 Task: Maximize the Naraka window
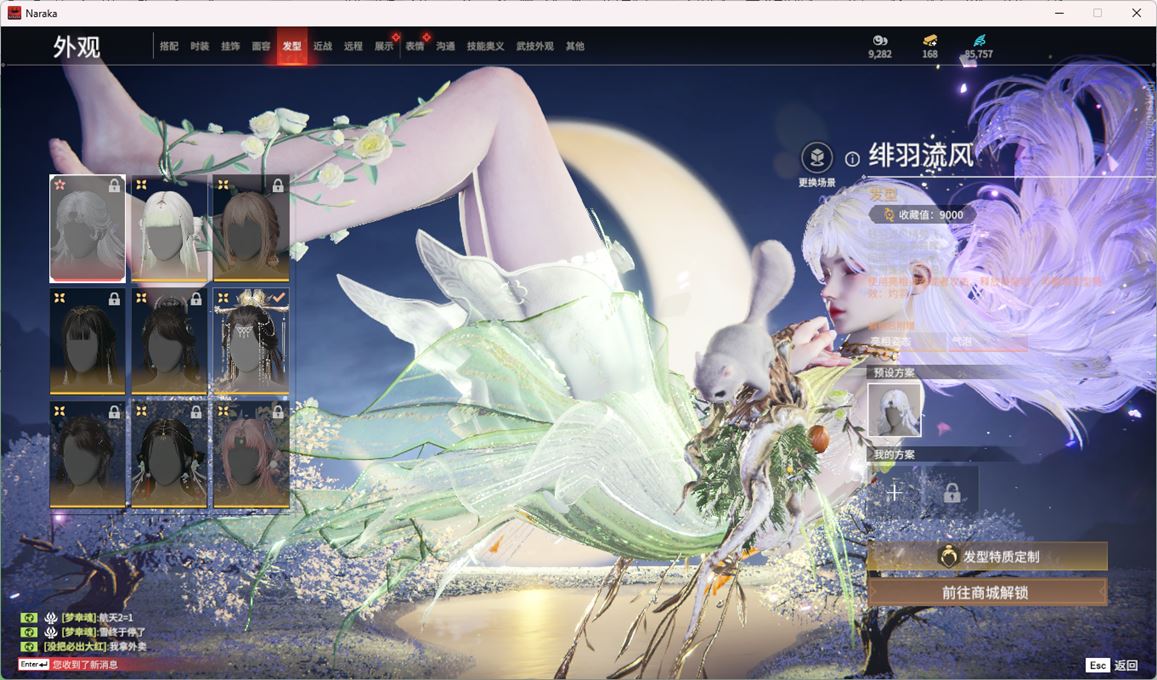1098,13
